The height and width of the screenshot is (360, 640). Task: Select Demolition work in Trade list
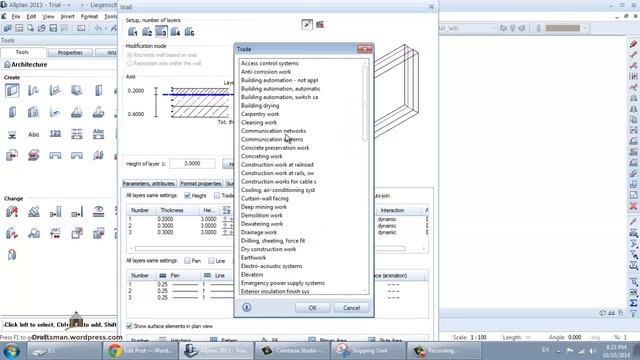click(262, 215)
